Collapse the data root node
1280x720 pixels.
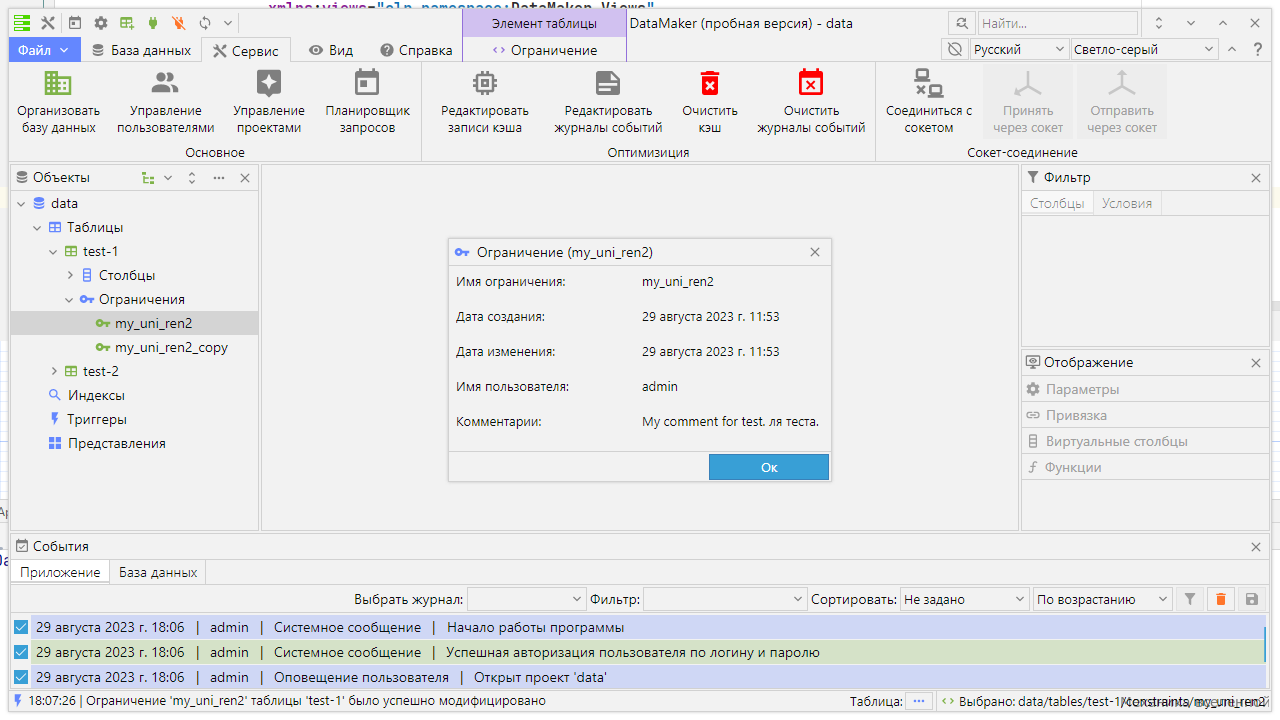tap(21, 203)
